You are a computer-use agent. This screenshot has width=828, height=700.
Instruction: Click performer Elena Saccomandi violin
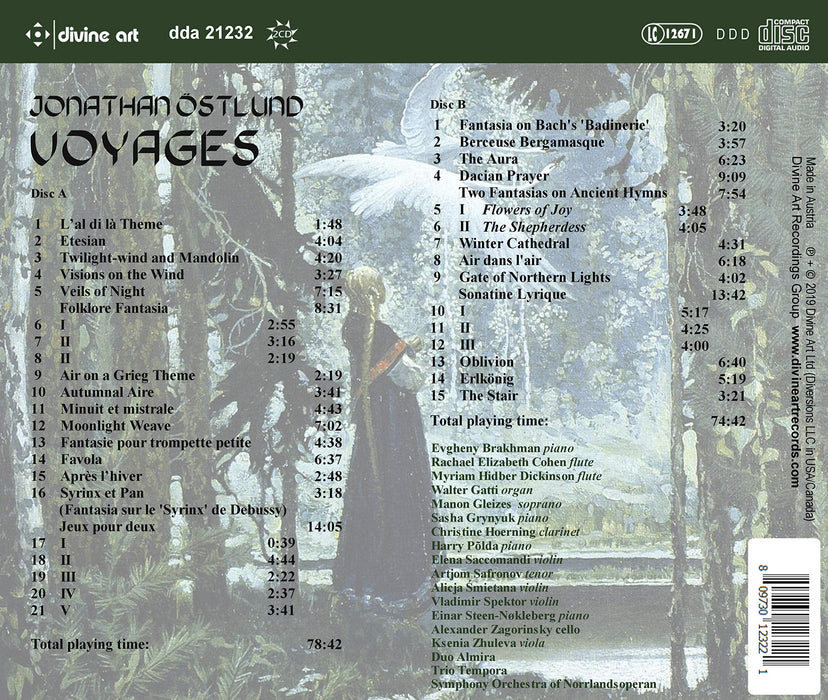pyautogui.click(x=497, y=560)
